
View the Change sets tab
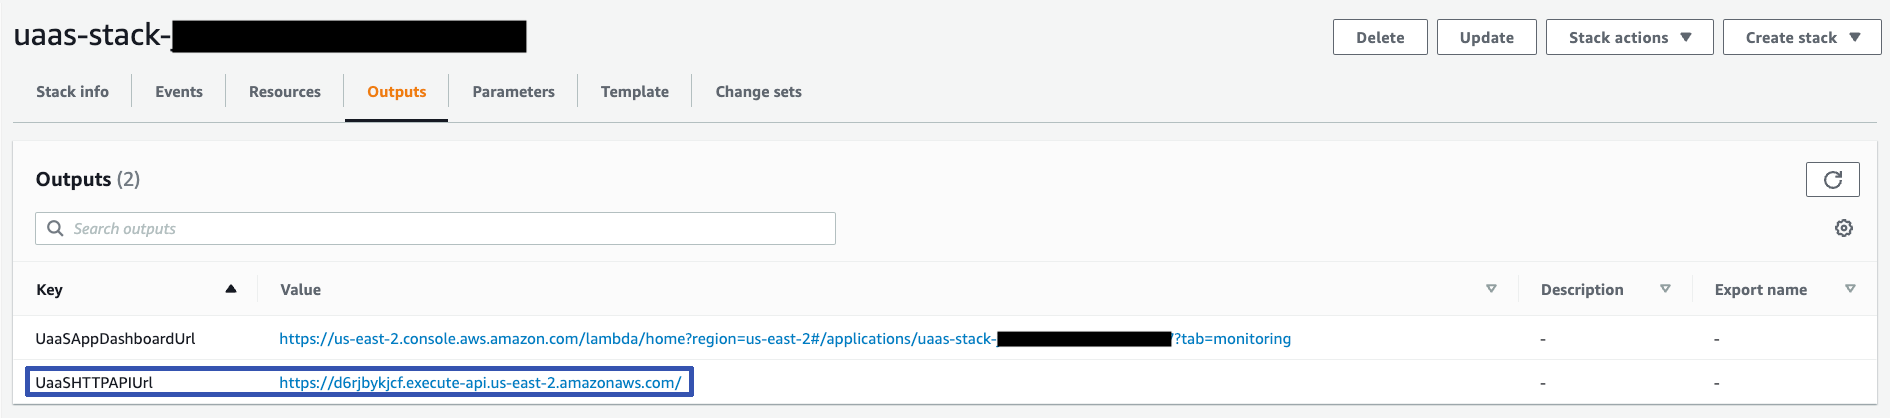[758, 92]
